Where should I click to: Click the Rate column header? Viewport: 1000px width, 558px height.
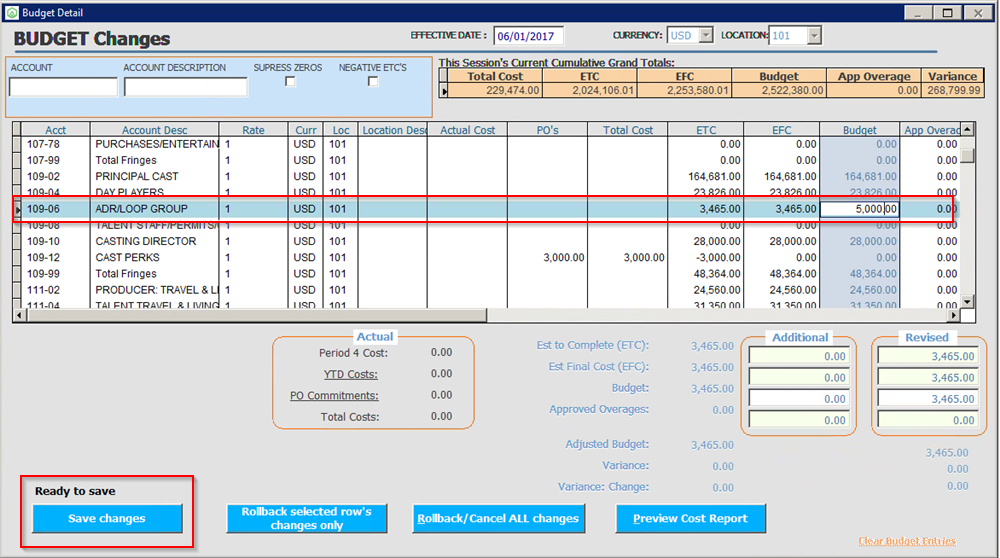(x=253, y=130)
